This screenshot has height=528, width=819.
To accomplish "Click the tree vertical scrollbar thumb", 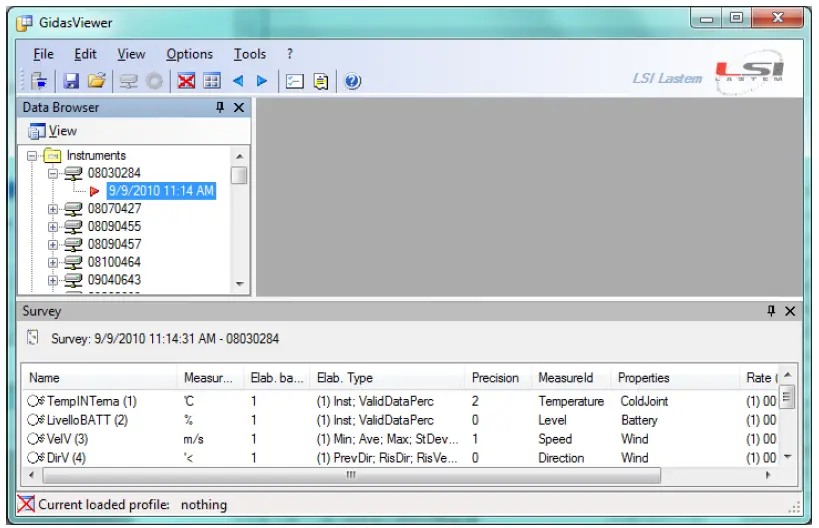I will [x=239, y=174].
